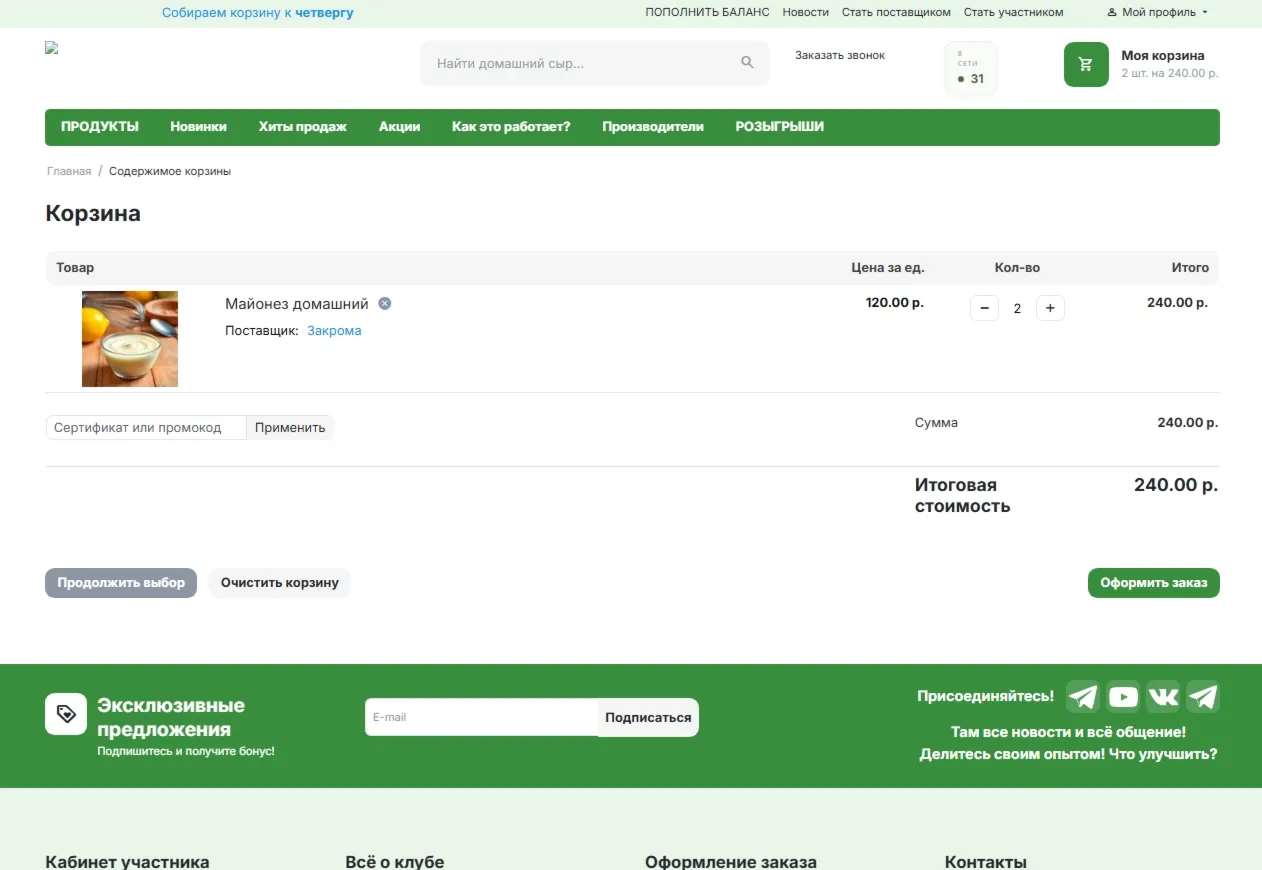Viewport: 1262px width, 870px height.
Task: Go to Главная breadcrumb
Action: pos(69,171)
